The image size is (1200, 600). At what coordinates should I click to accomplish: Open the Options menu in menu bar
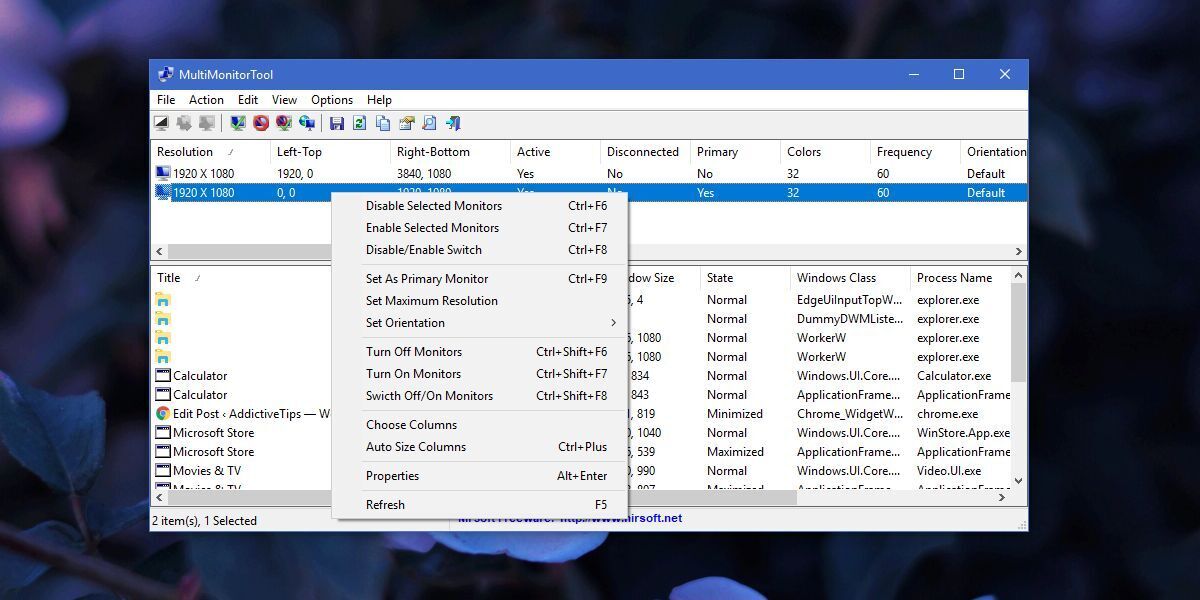[331, 100]
